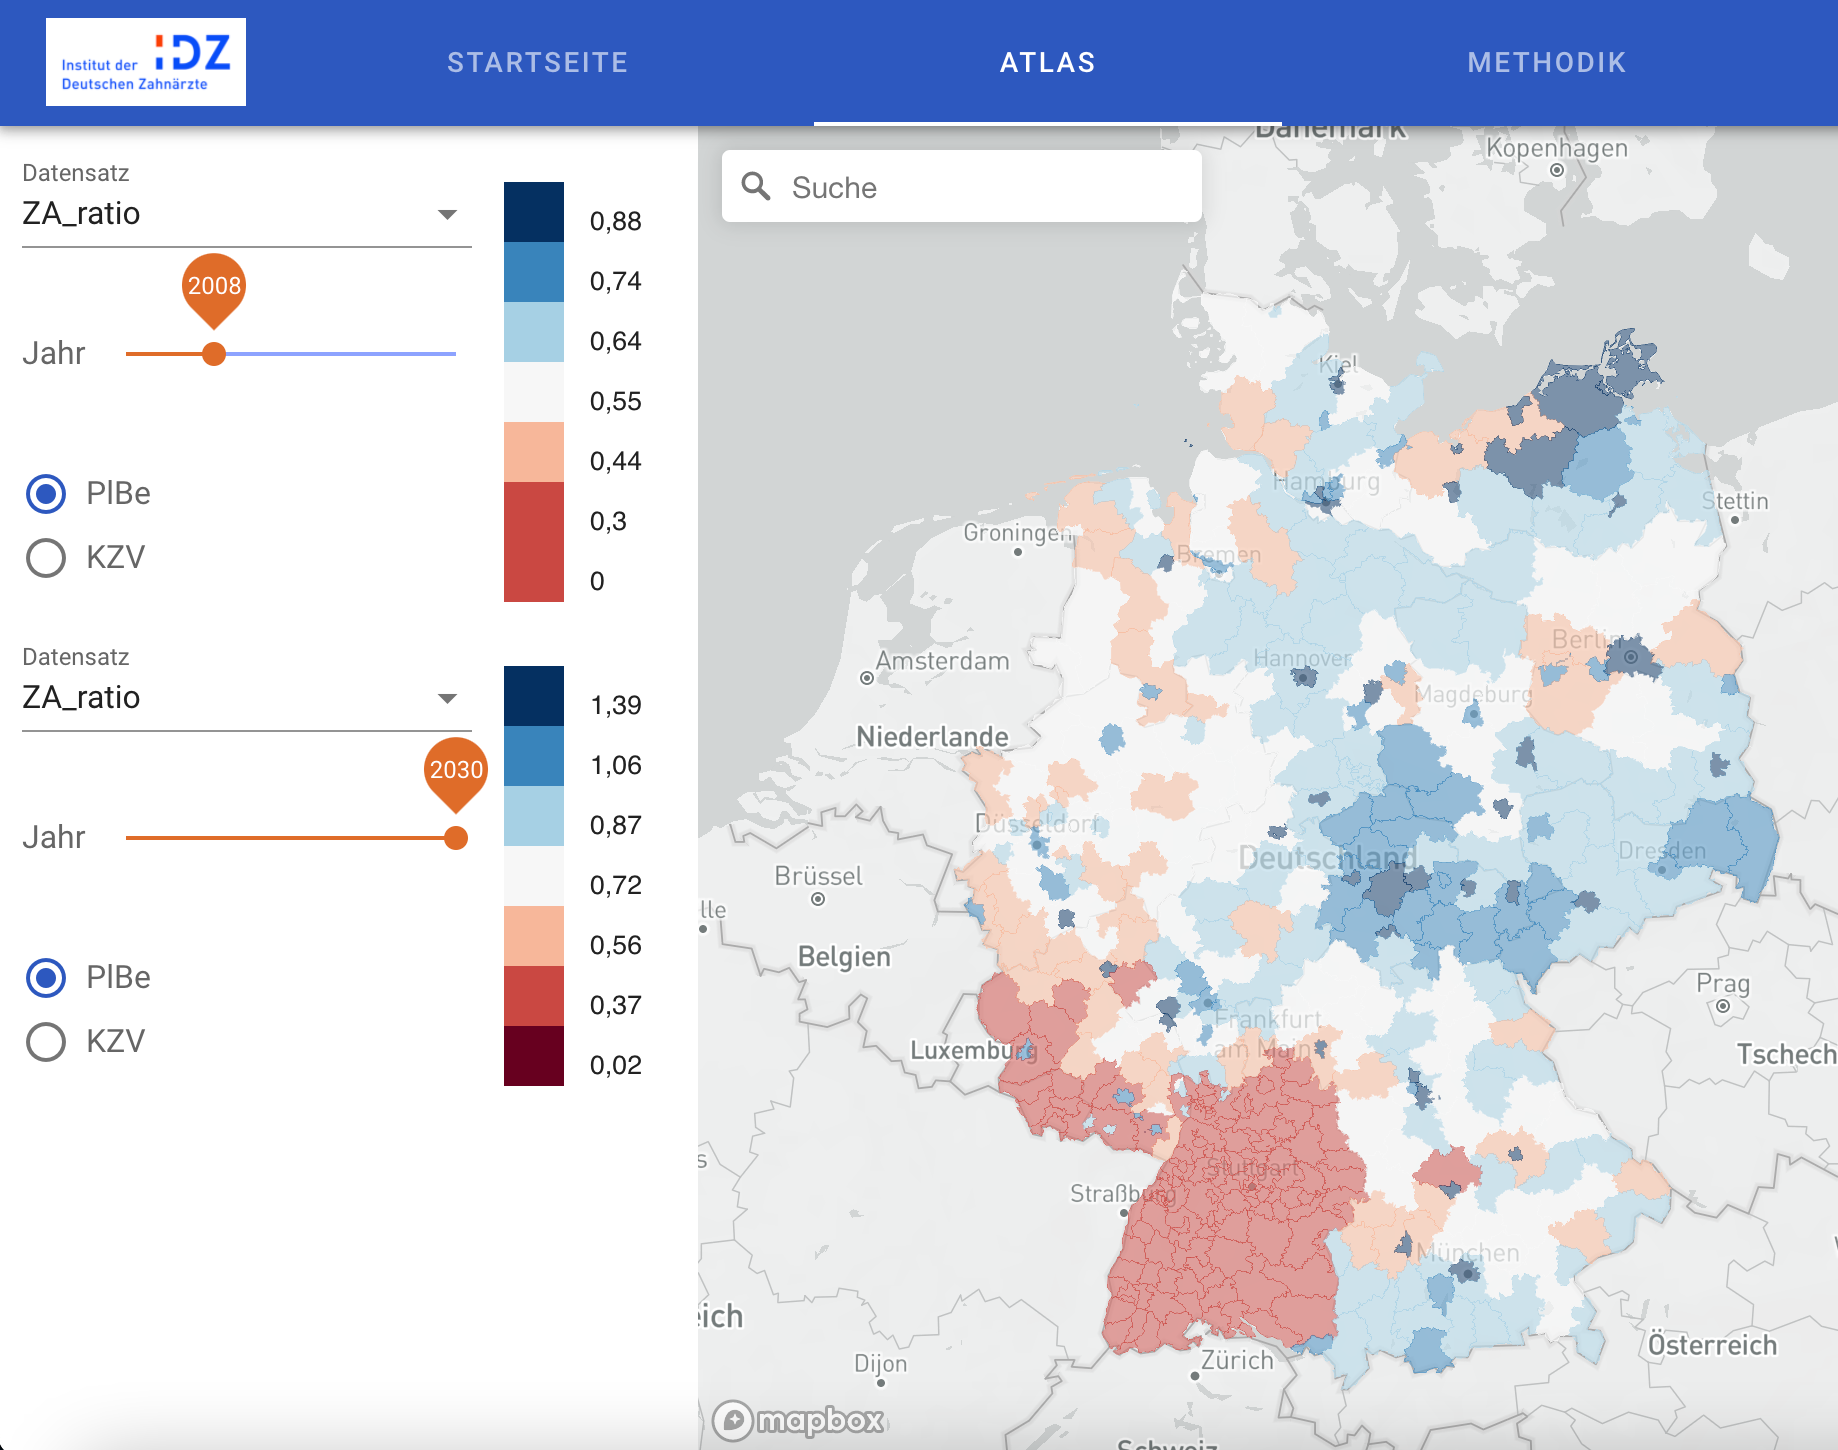Select the upper KZV radio button
This screenshot has height=1450, width=1838.
pyautogui.click(x=46, y=557)
